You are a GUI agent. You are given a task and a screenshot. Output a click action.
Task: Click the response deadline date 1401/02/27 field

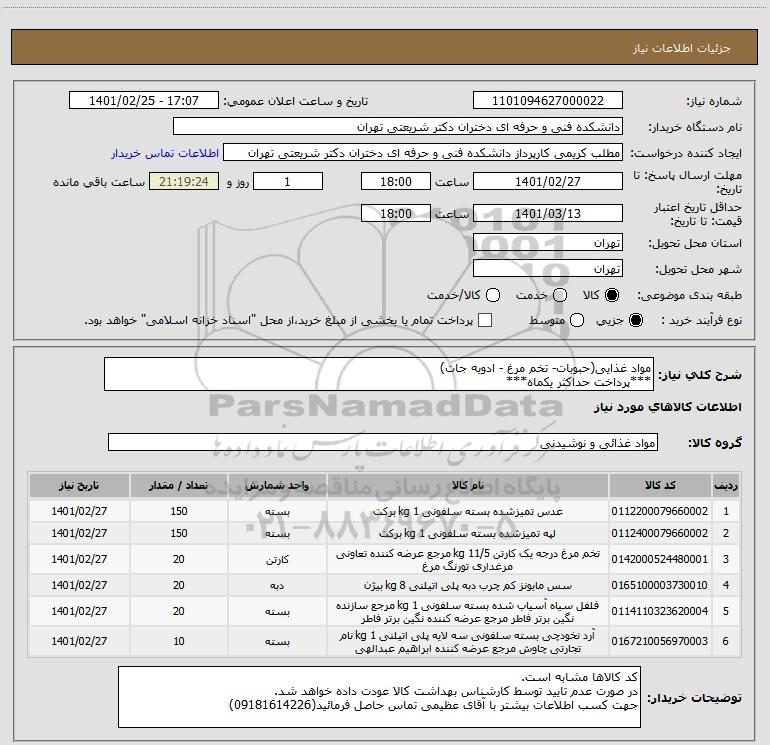(548, 181)
